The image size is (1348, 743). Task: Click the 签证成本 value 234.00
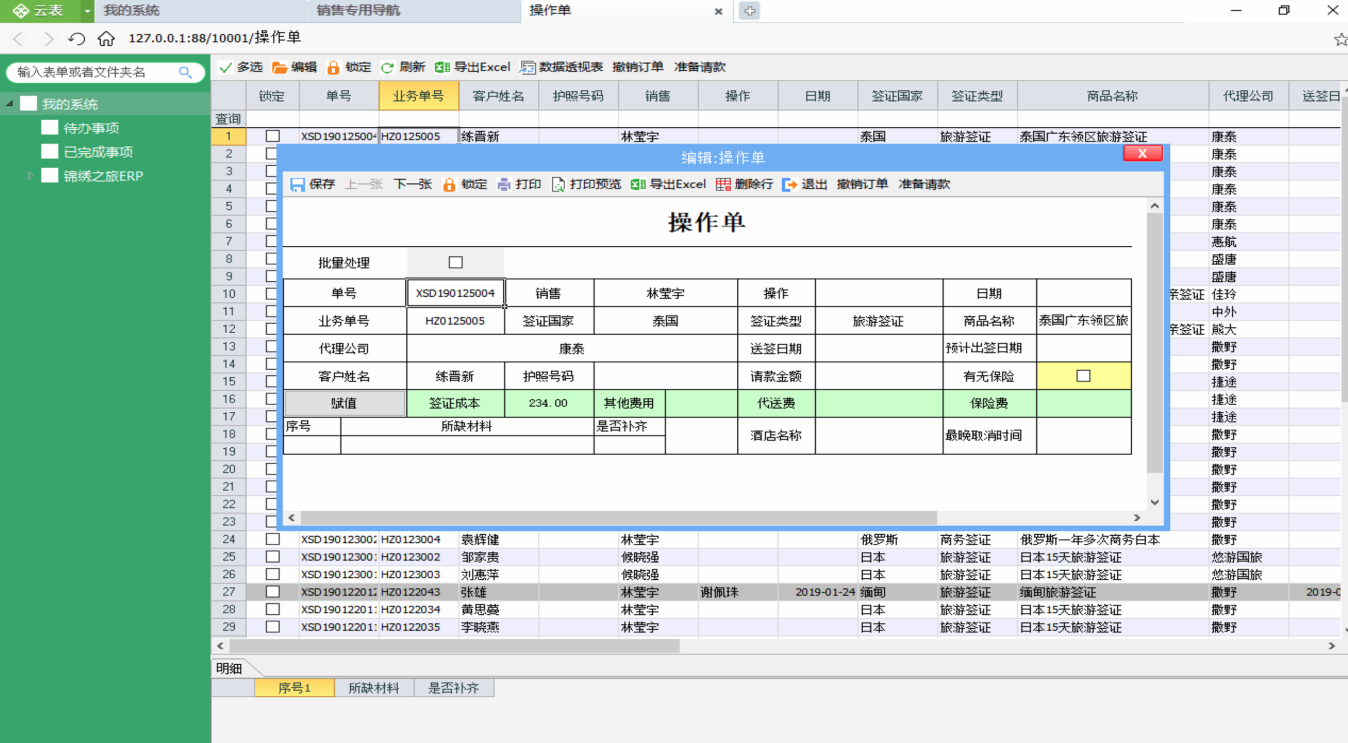(x=548, y=403)
